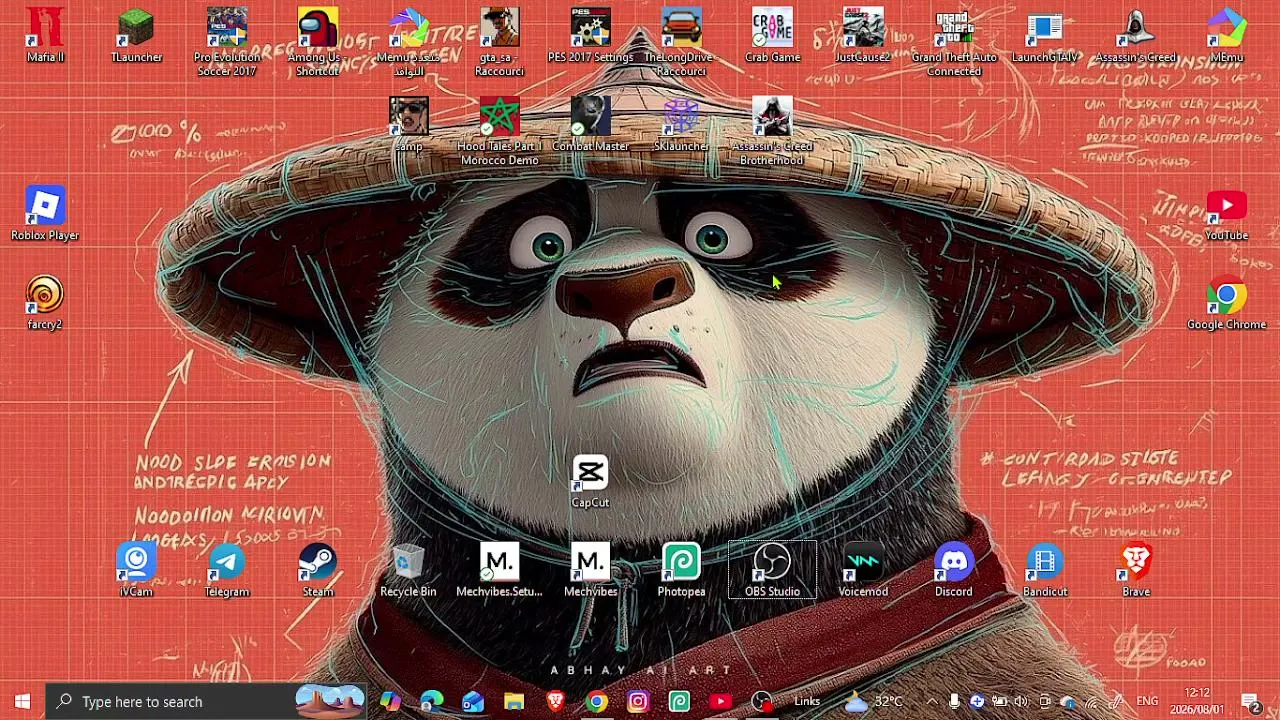Click the iVCam desktop icon
Viewport: 1280px width, 720px height.
[136, 570]
